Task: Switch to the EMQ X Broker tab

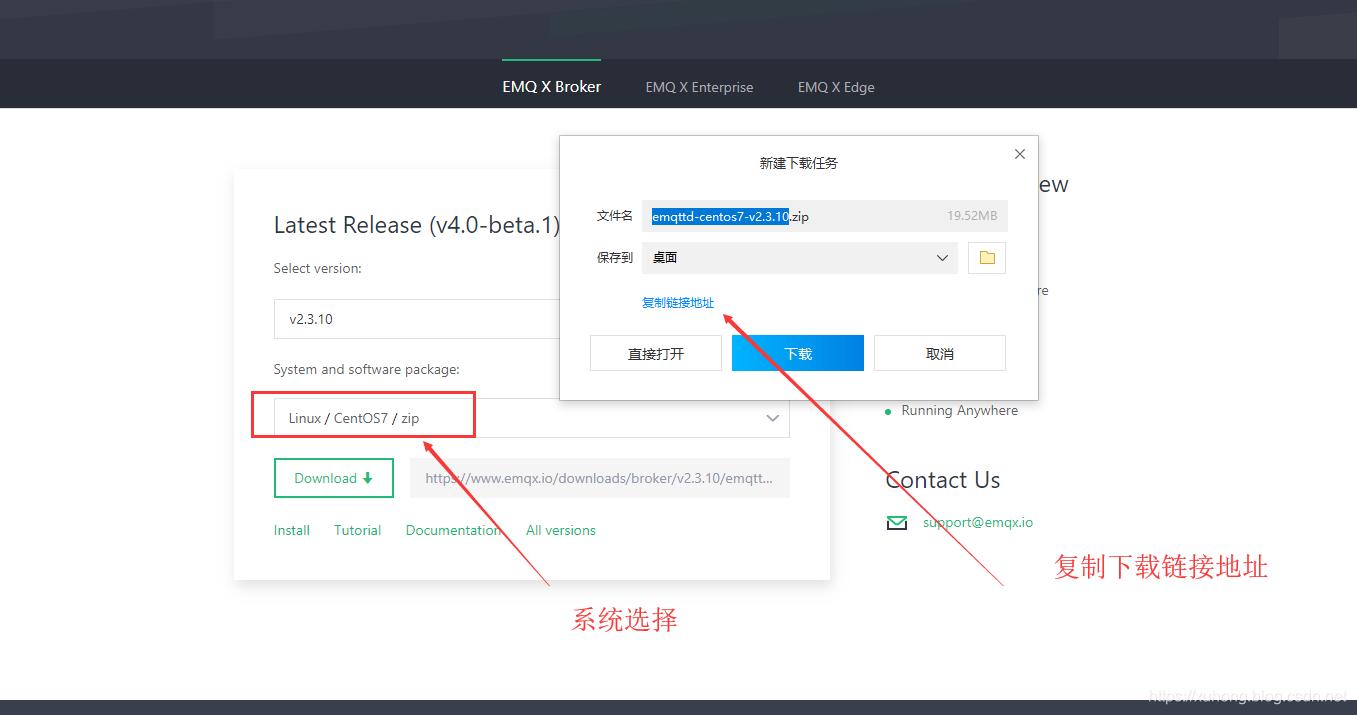Action: tap(551, 87)
